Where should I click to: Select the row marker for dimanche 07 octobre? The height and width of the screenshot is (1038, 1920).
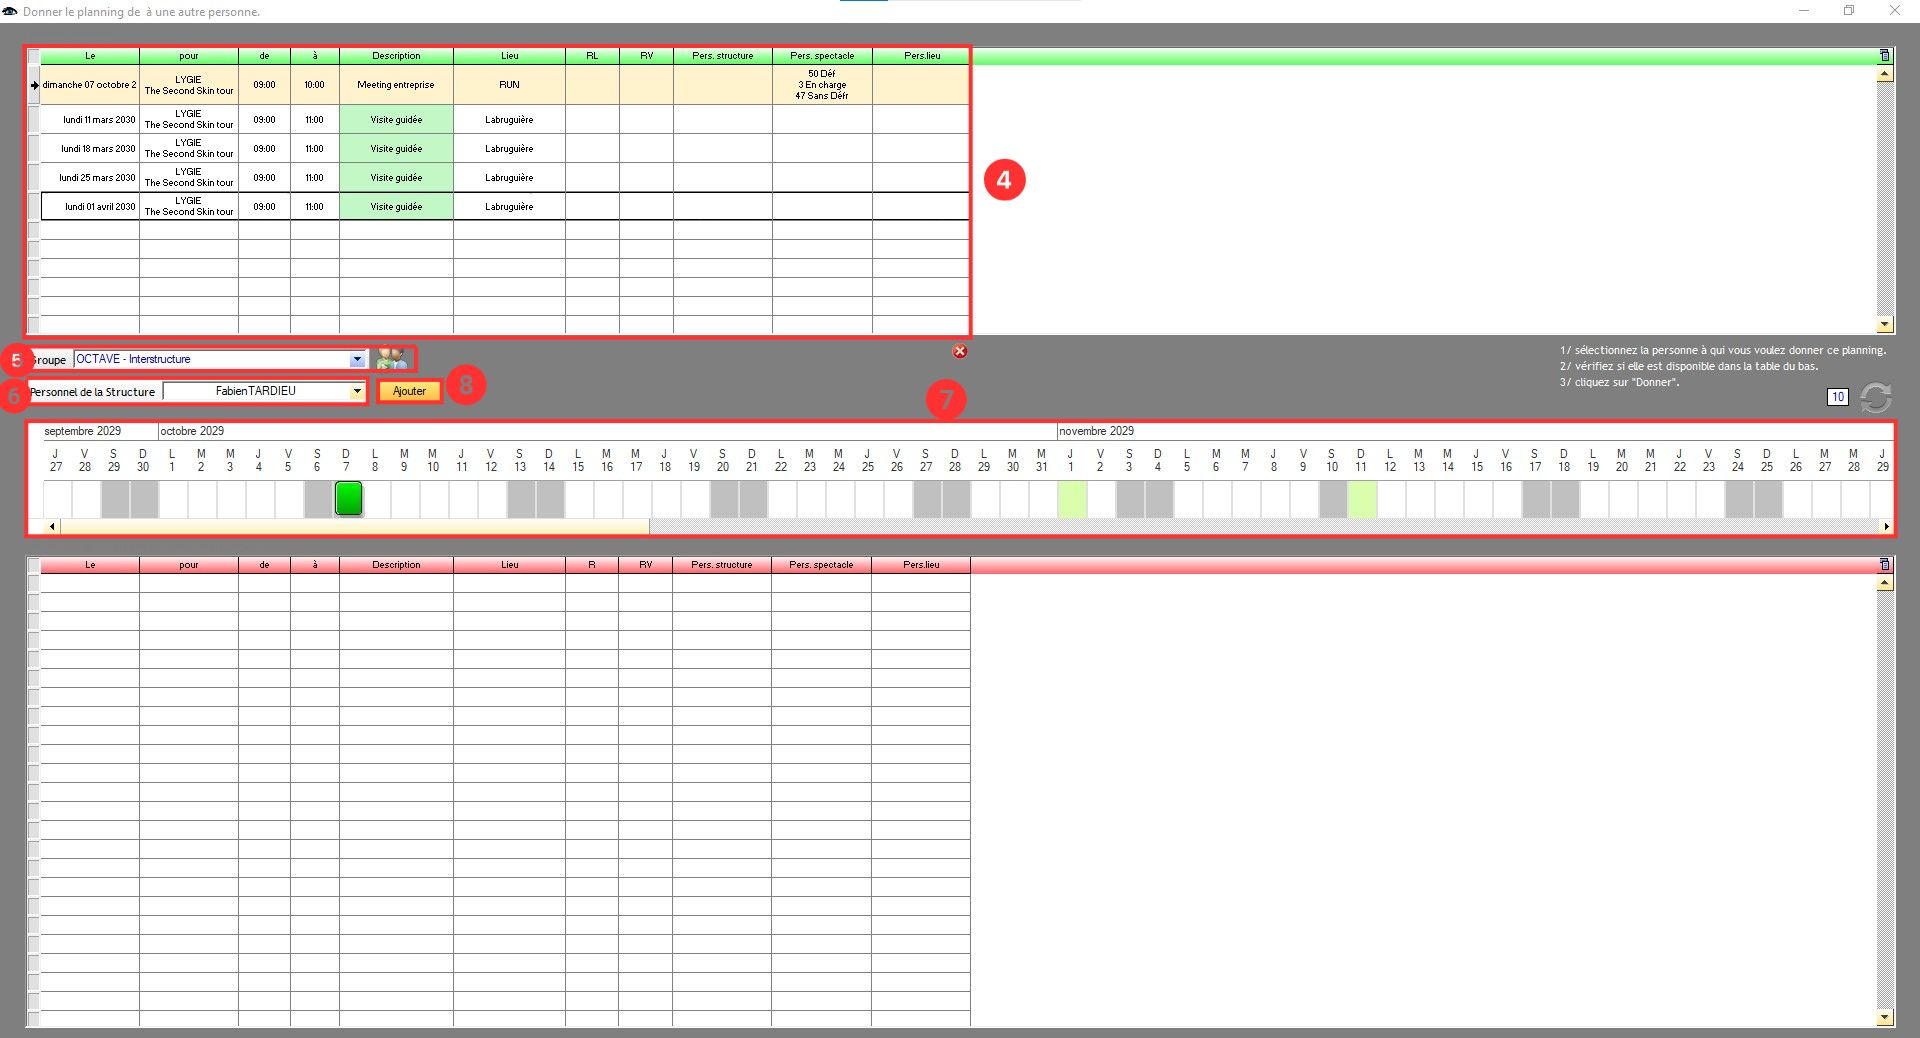[34, 85]
